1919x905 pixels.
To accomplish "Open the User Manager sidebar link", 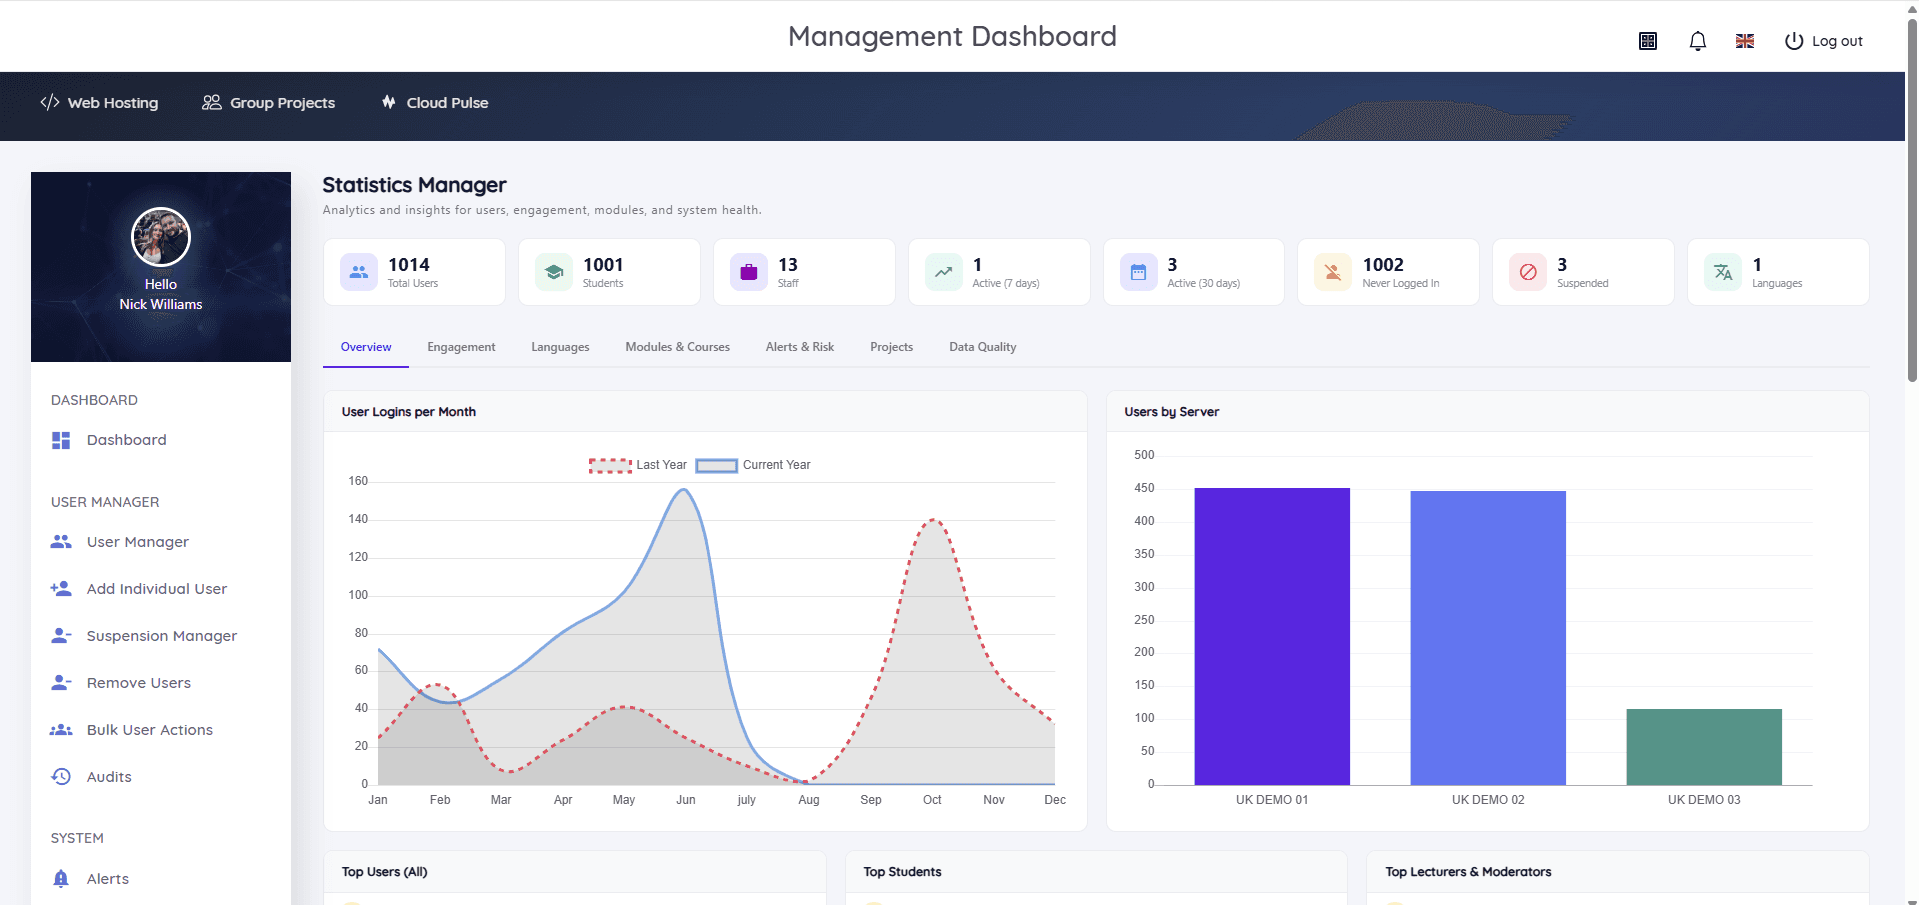I will 138,542.
